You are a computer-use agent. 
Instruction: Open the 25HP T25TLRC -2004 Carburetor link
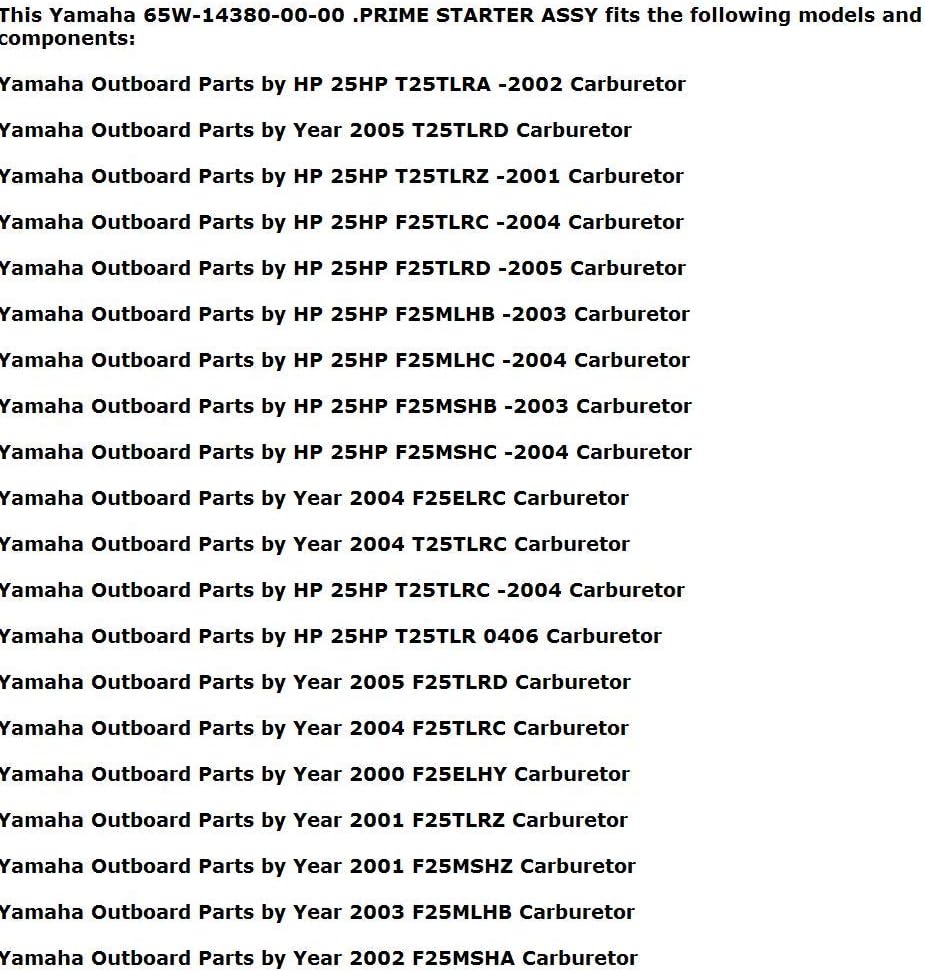tap(342, 590)
